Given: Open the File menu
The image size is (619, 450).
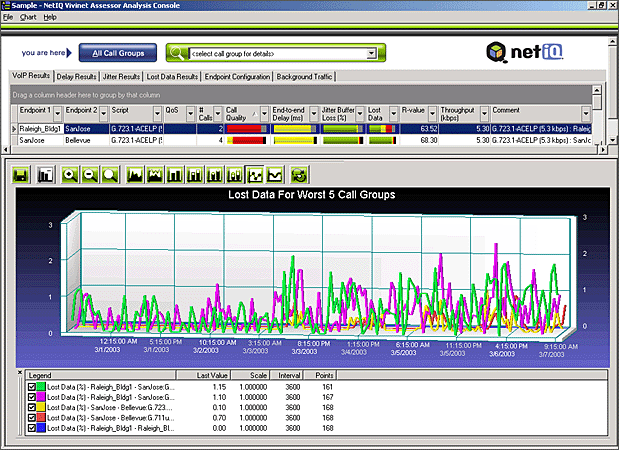Looking at the screenshot, I should [8, 17].
